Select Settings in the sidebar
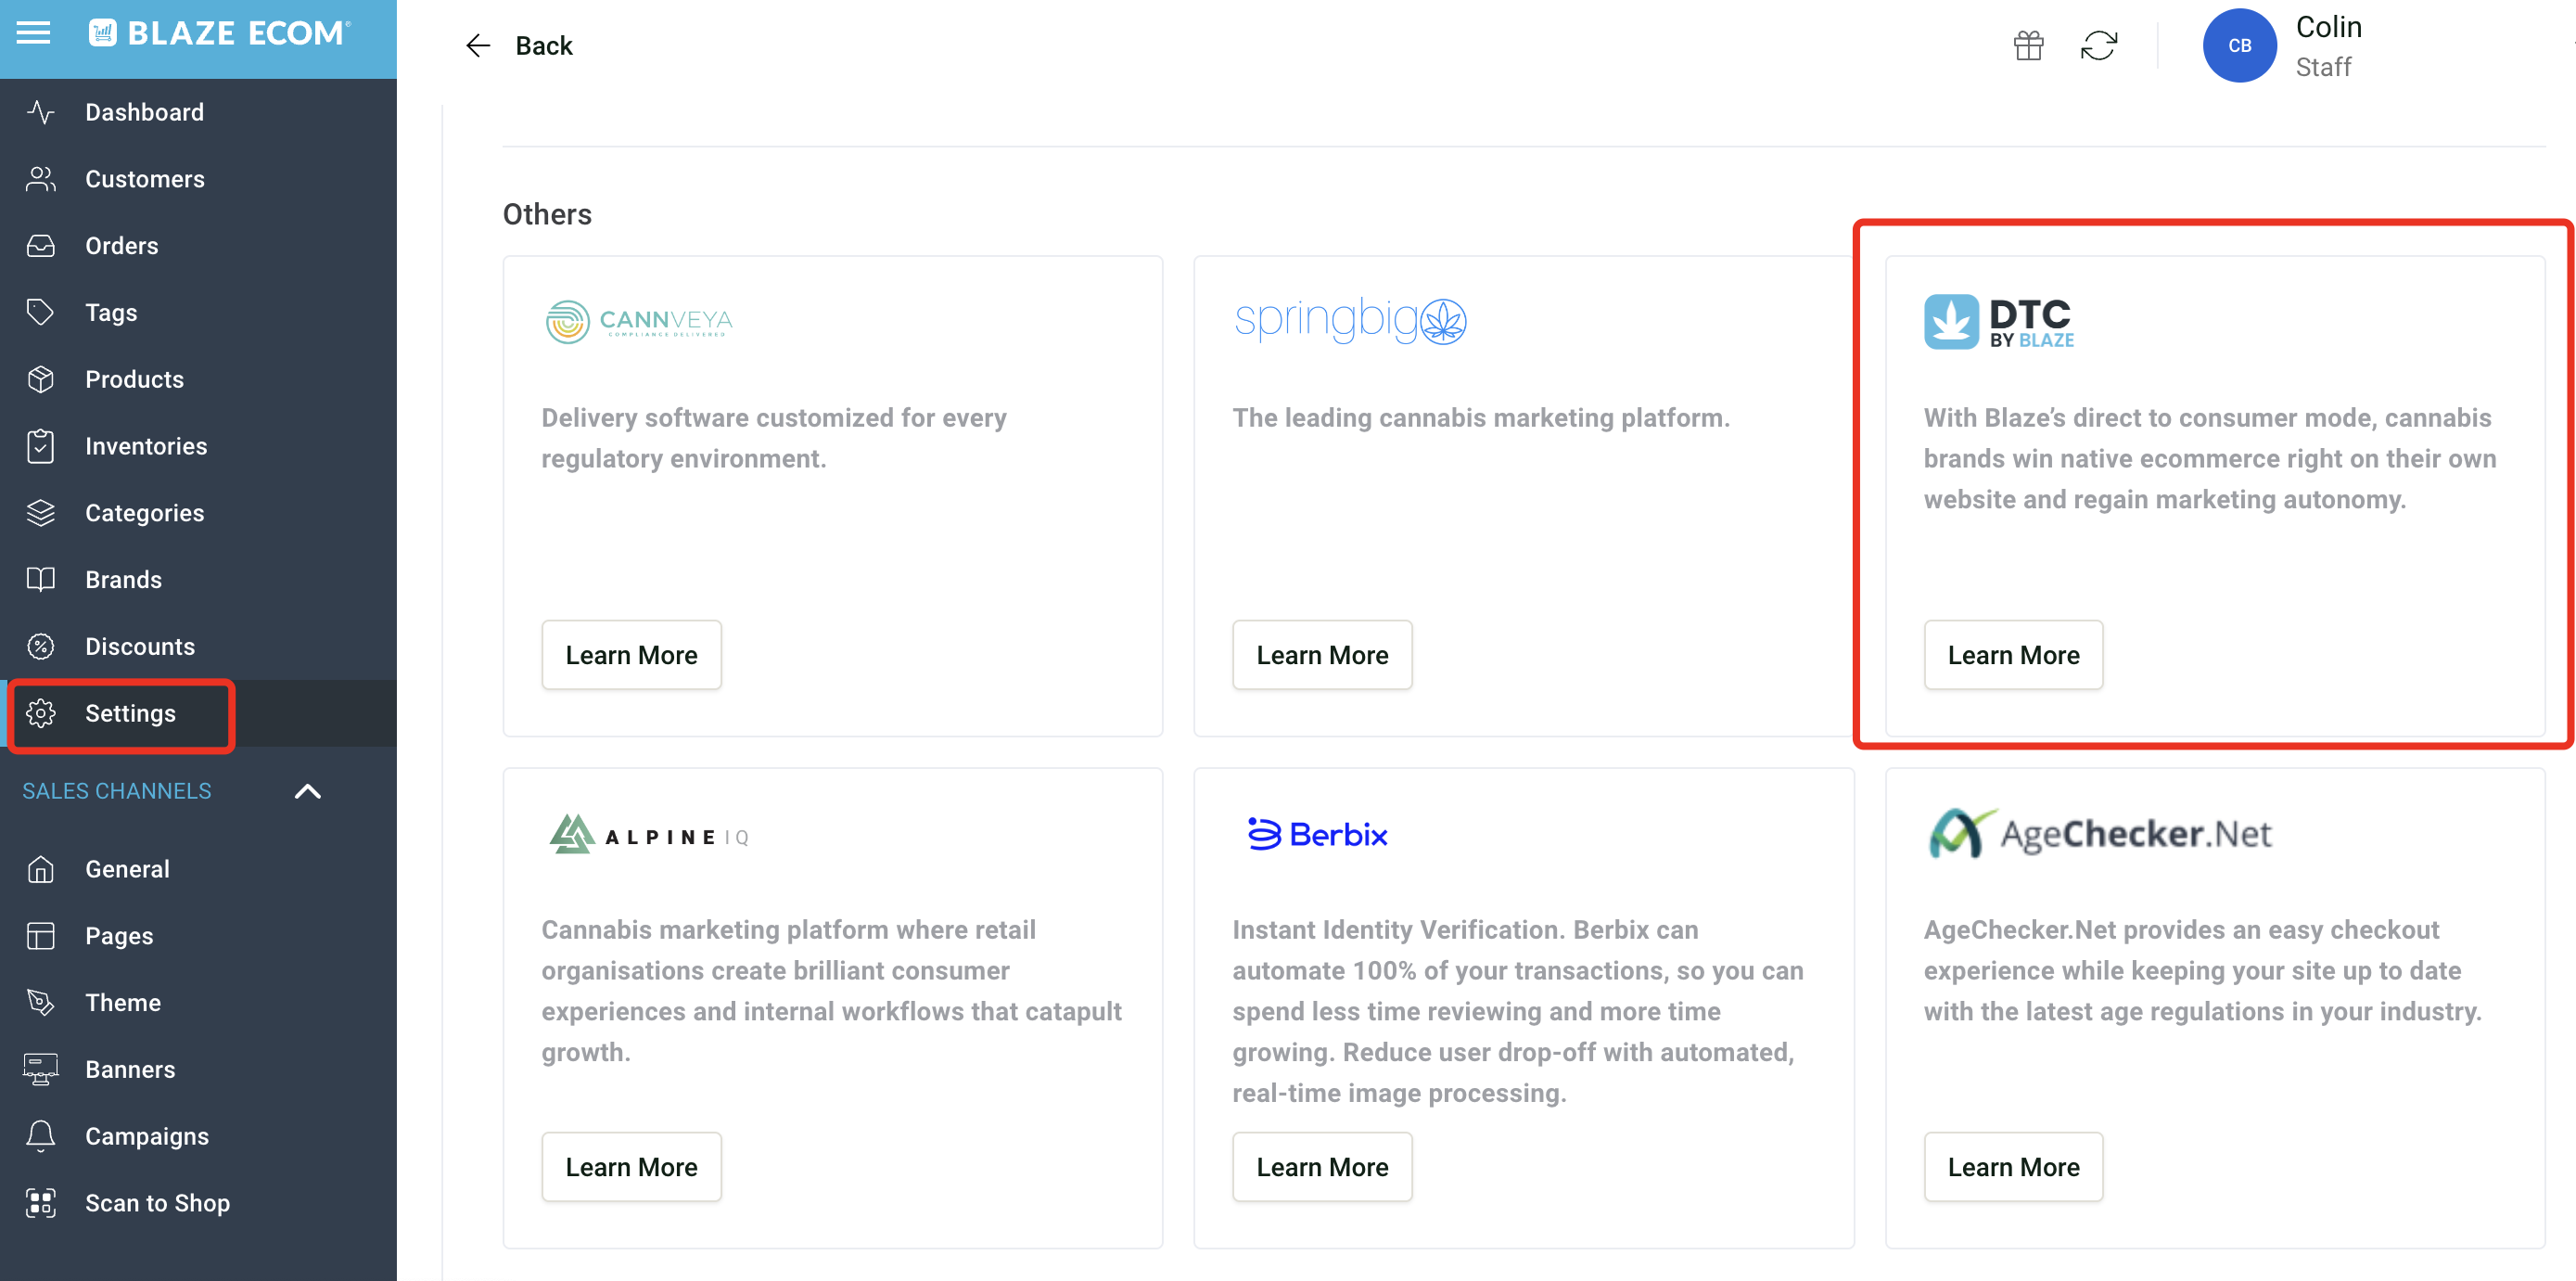This screenshot has width=2576, height=1281. [198, 713]
